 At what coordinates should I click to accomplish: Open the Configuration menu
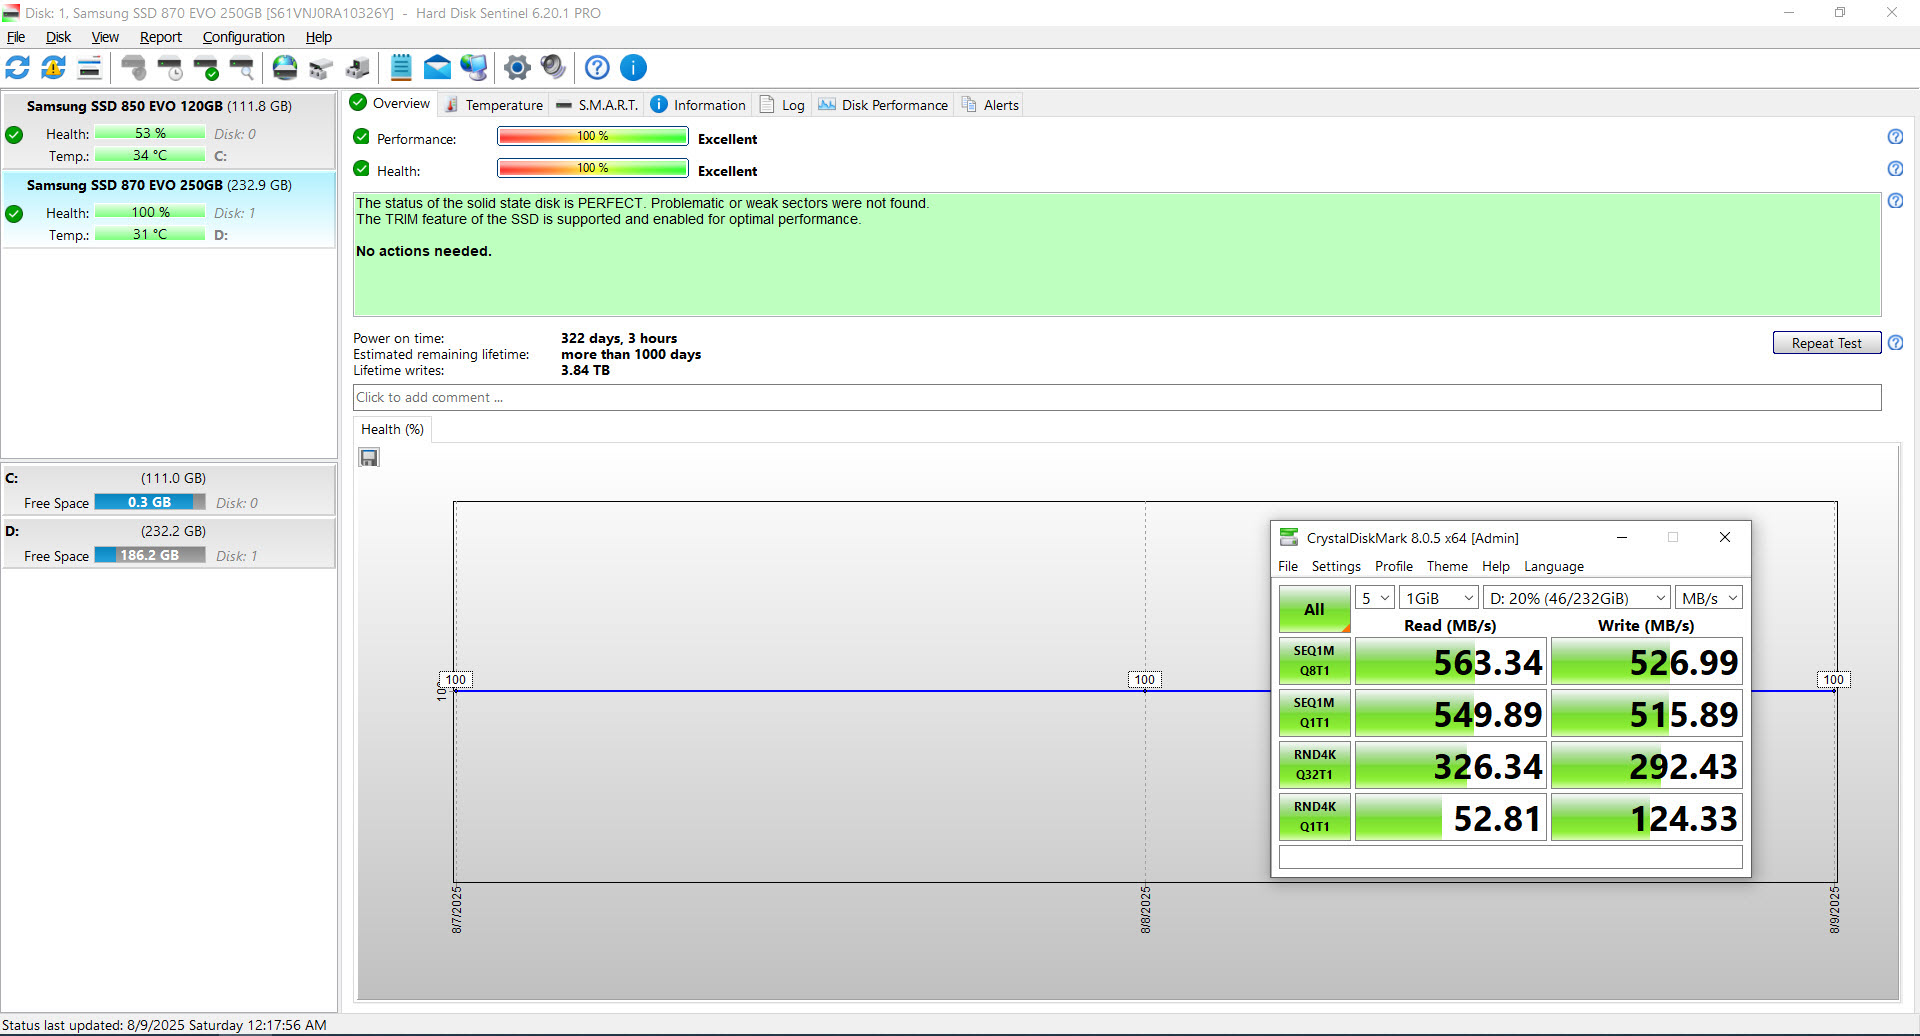tap(243, 37)
